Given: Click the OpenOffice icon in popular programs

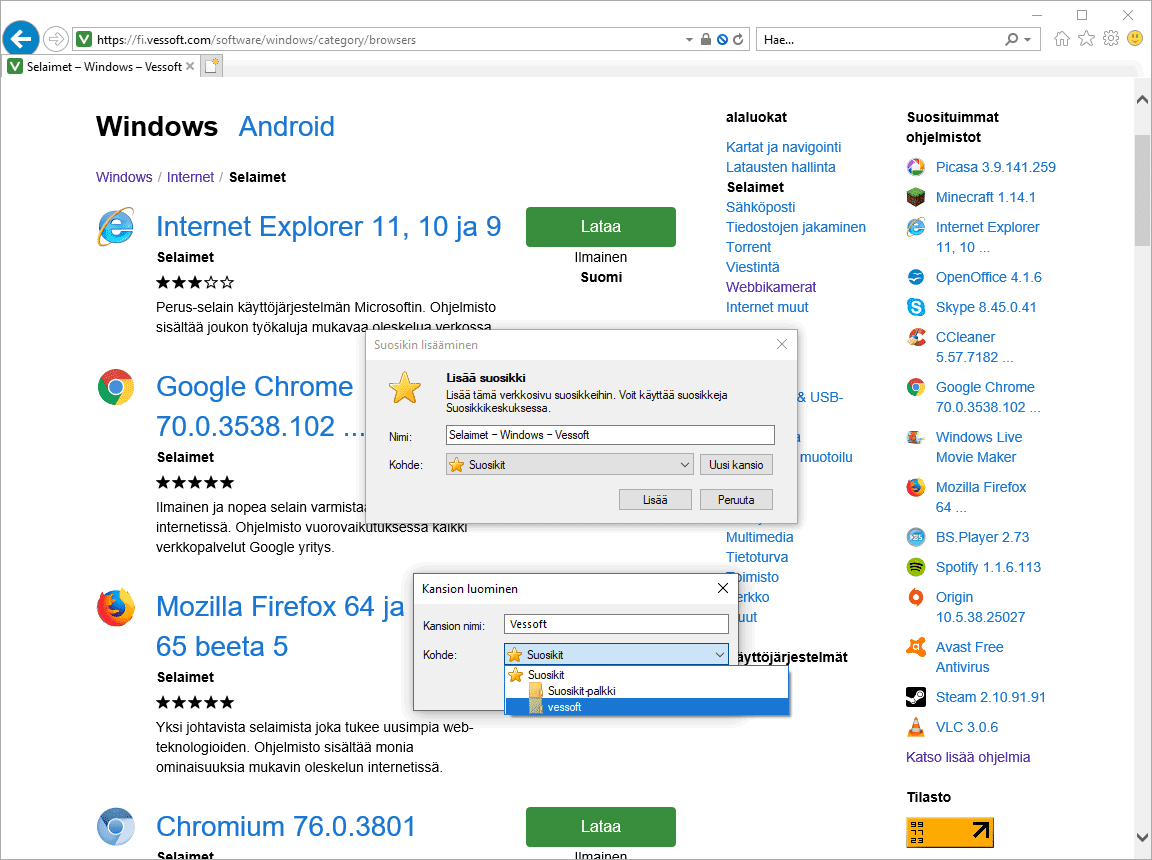Looking at the screenshot, I should [x=915, y=278].
